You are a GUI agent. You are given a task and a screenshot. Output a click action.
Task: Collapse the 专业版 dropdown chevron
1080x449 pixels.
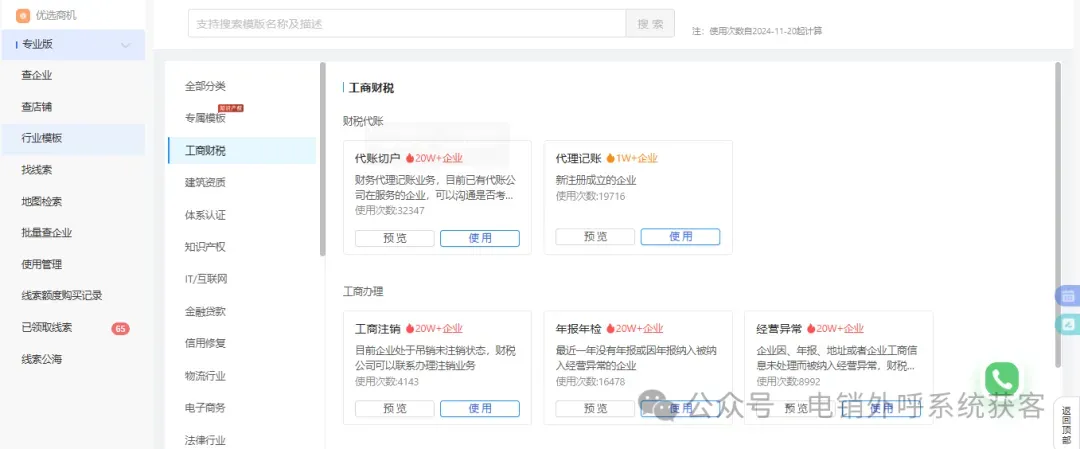(x=126, y=45)
